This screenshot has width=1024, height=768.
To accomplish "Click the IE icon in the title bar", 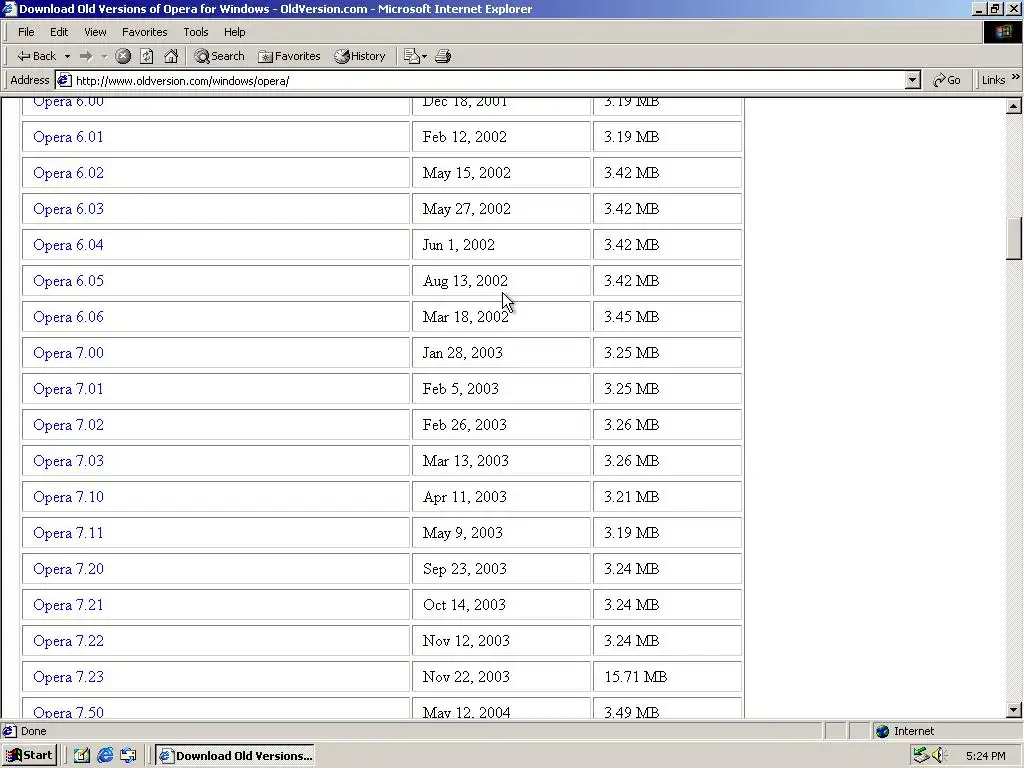I will 9,8.
